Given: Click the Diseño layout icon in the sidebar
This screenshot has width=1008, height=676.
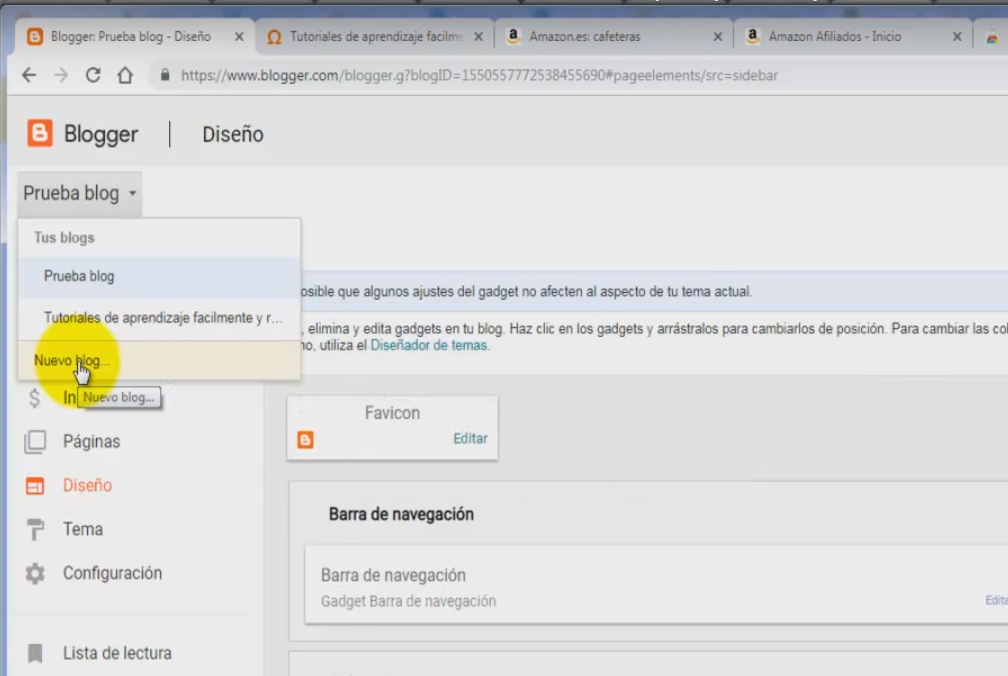Looking at the screenshot, I should coord(35,486).
